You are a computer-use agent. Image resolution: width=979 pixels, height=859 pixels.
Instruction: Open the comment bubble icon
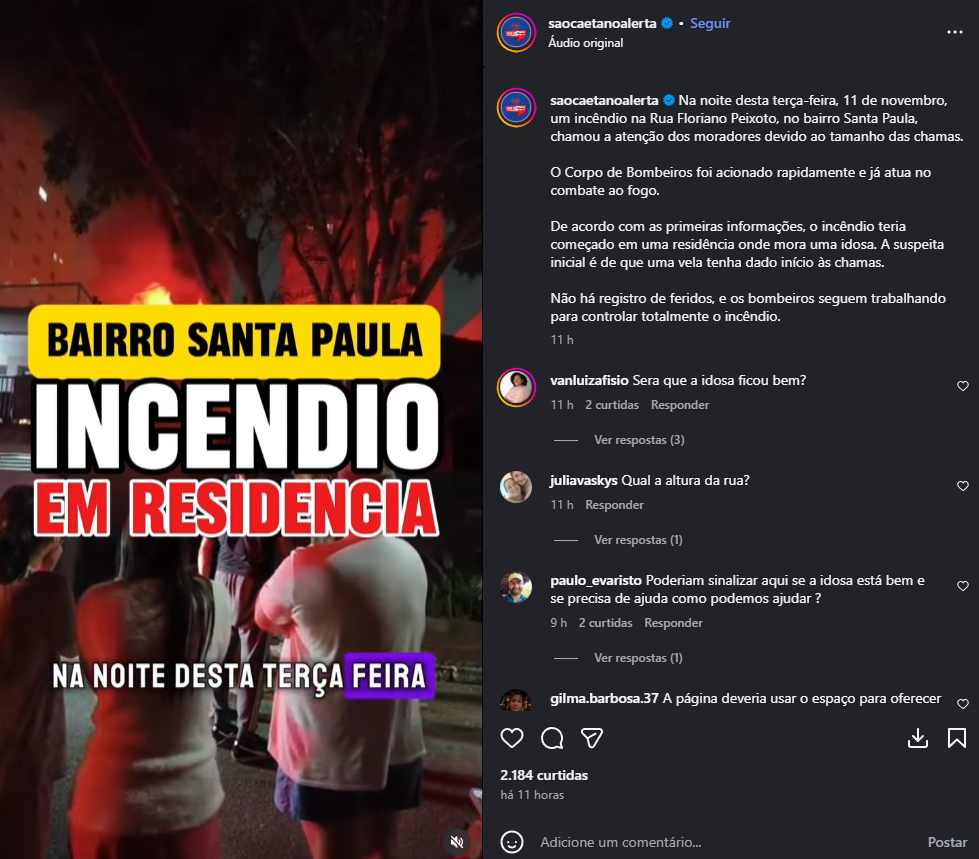pyautogui.click(x=552, y=739)
